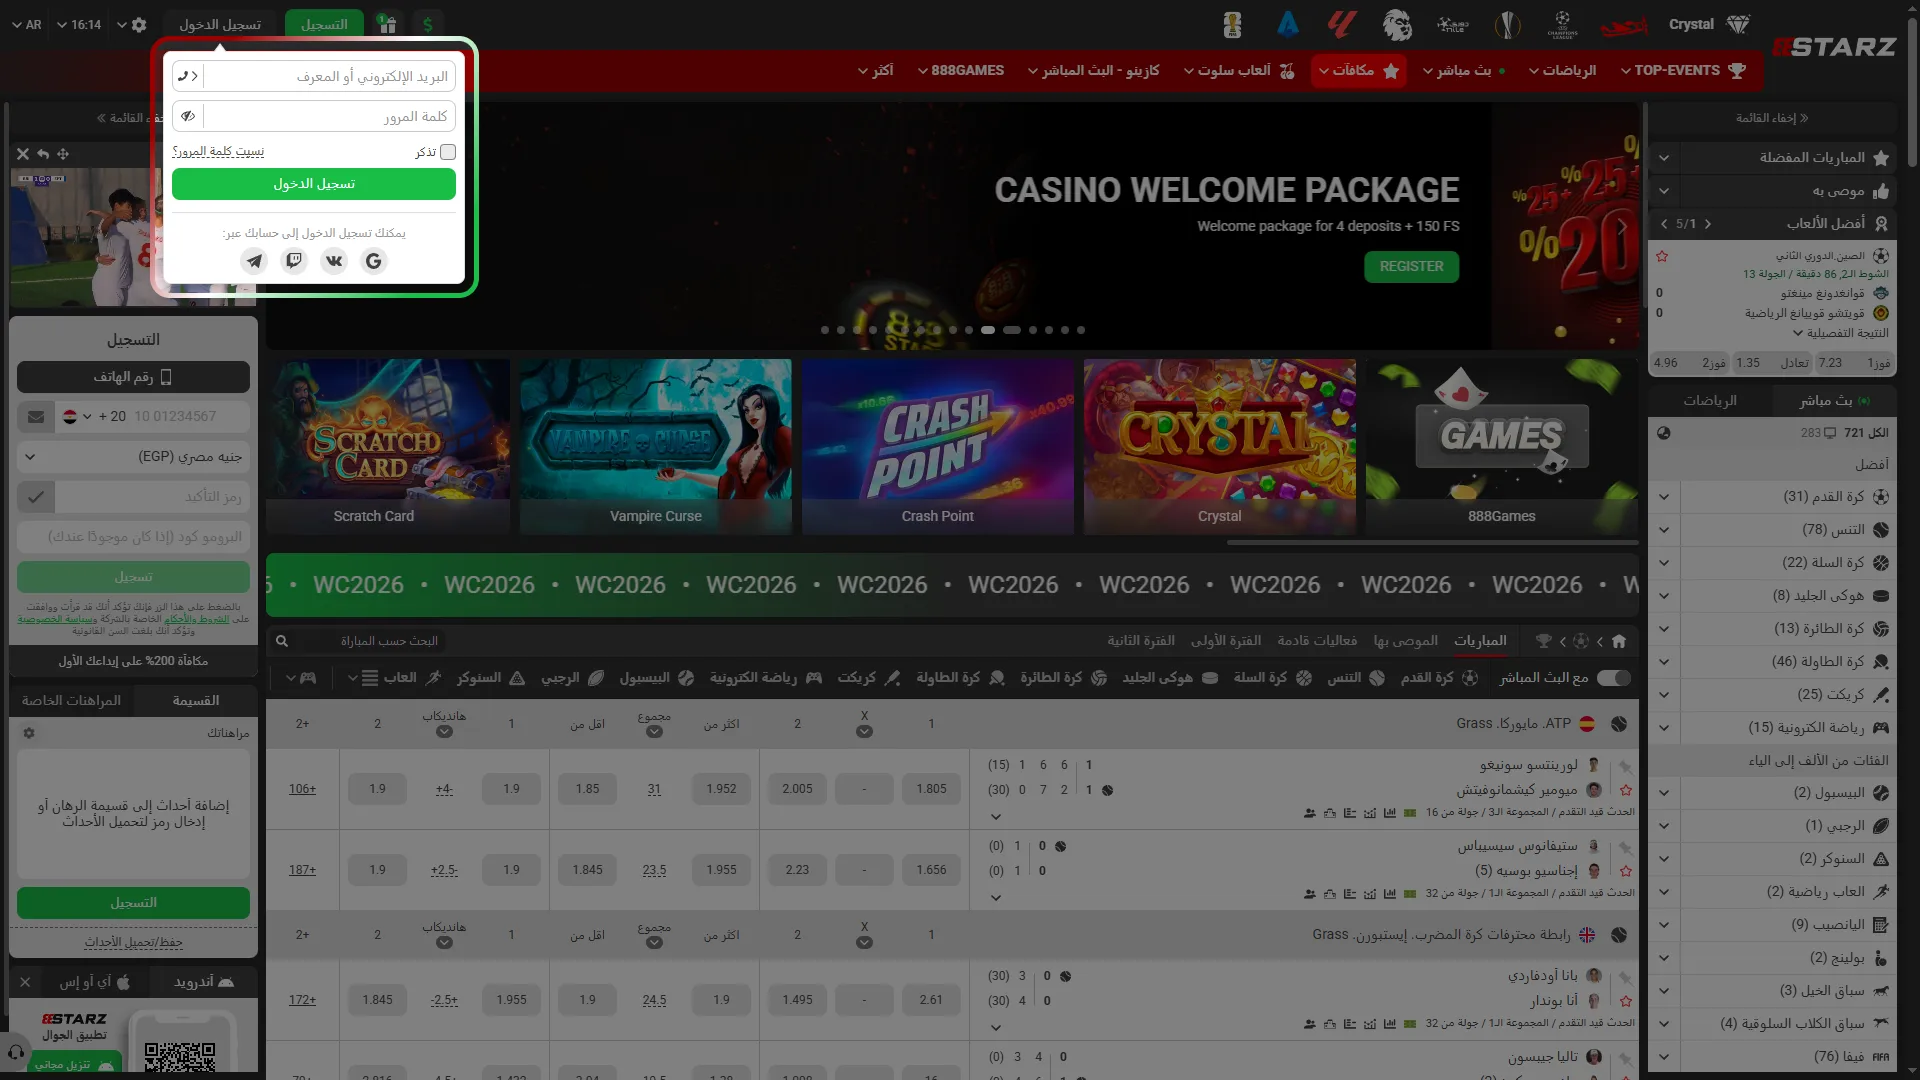Click the active banner carousel dot

click(x=988, y=330)
